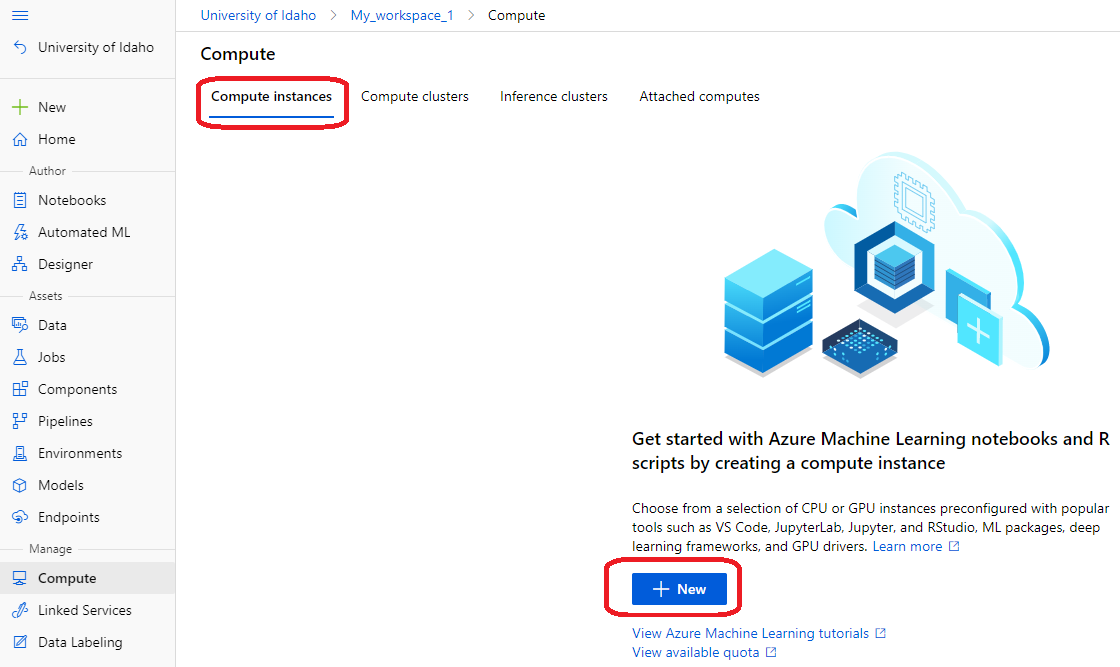Click the back arrow beside University of Idaho
1120x667 pixels.
tap(20, 47)
